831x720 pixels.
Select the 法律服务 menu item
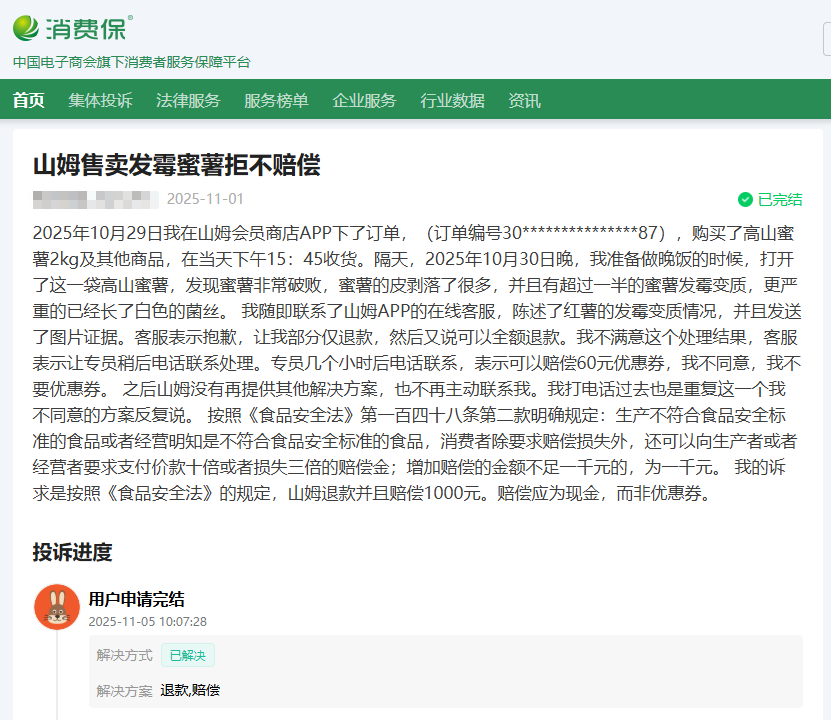coord(188,101)
